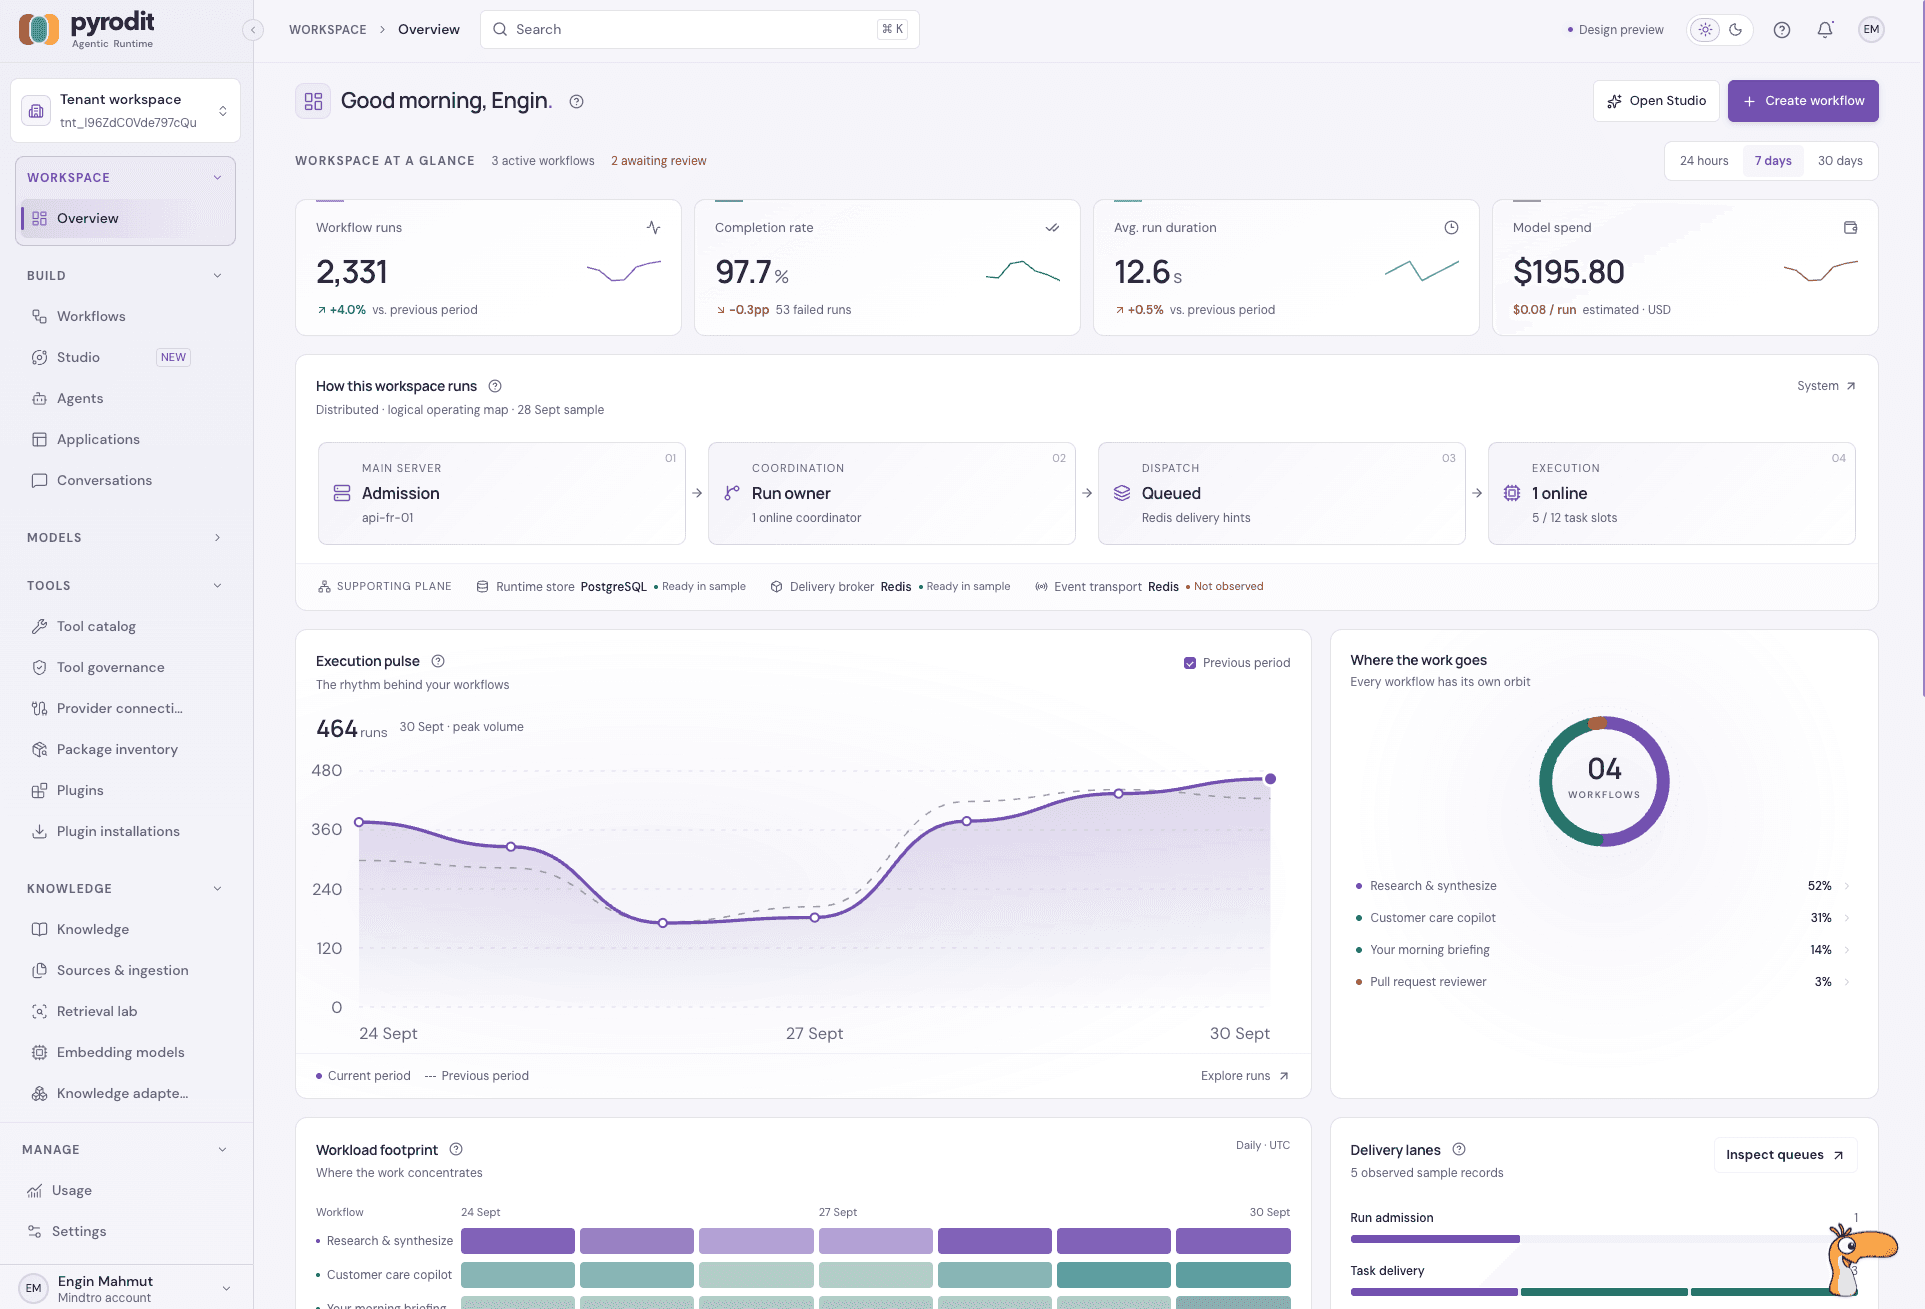Select the 30 days time range
The width and height of the screenshot is (1925, 1309).
[1840, 161]
